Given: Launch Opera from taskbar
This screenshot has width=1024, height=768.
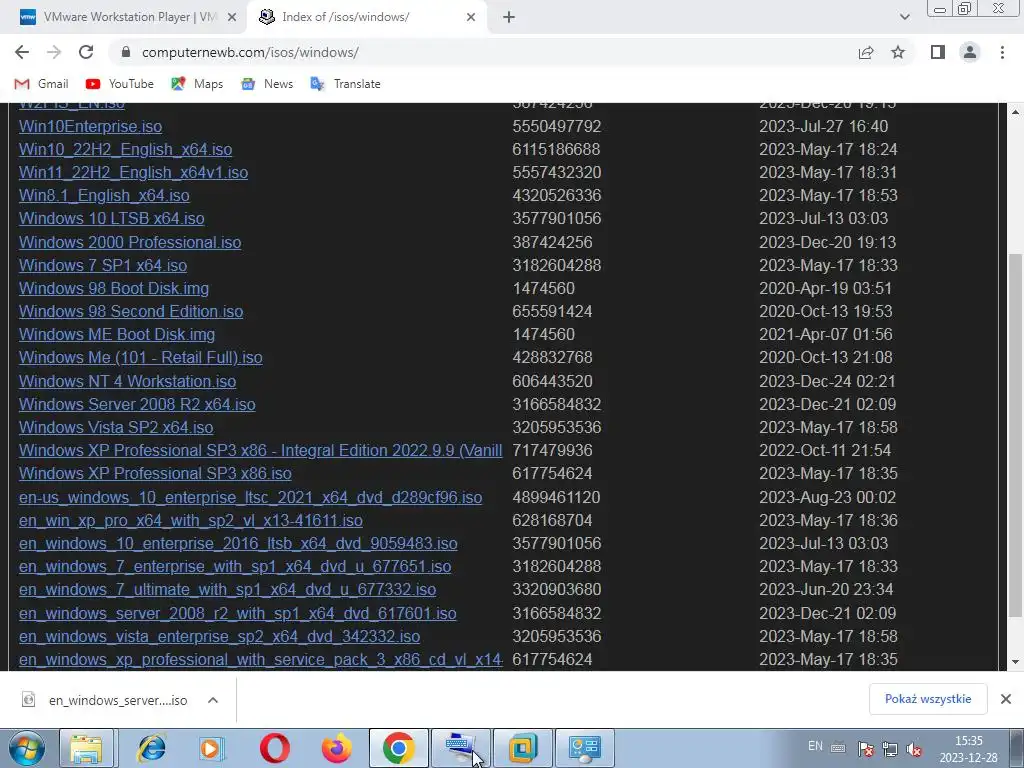Looking at the screenshot, I should tap(274, 748).
